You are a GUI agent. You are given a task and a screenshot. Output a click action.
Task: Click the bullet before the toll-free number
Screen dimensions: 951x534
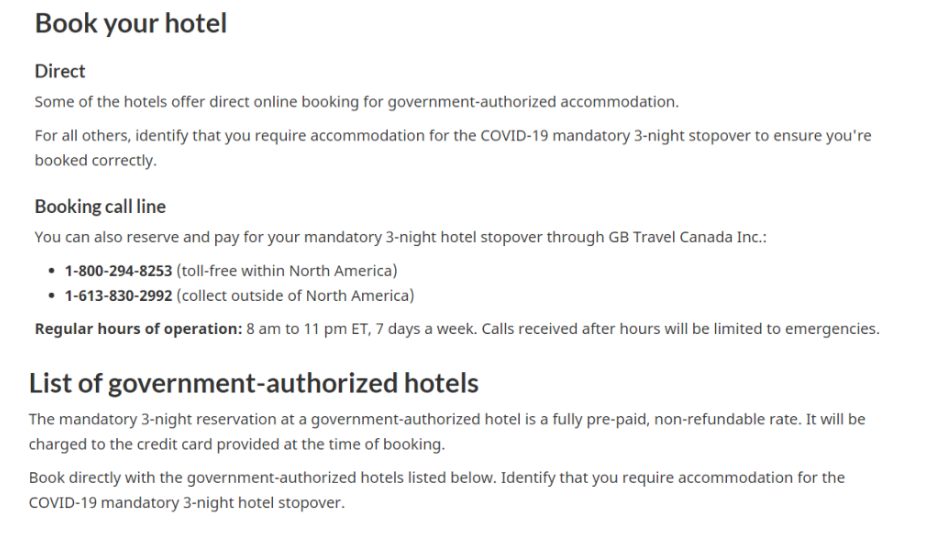(52, 271)
